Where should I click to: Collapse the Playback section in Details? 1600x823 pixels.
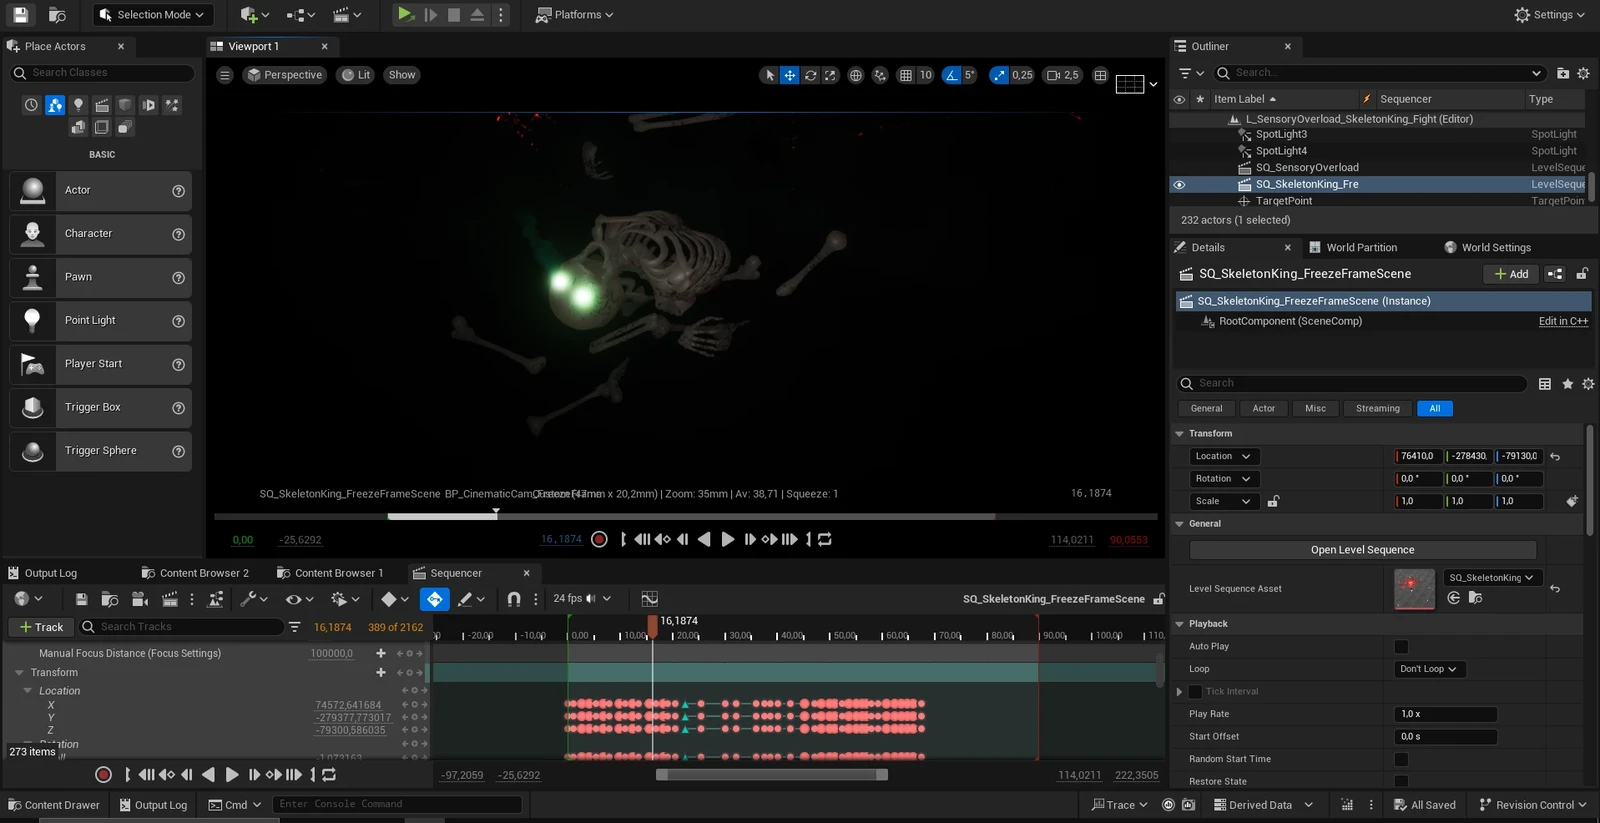[1180, 624]
